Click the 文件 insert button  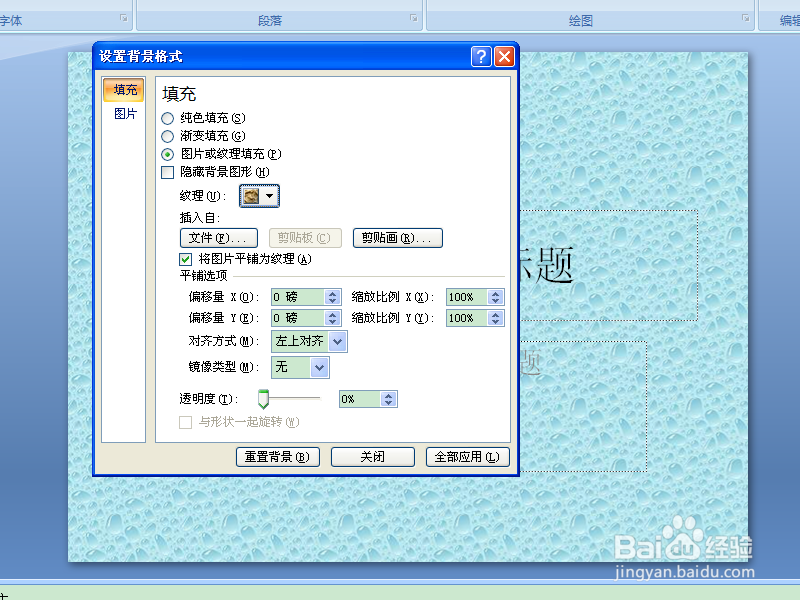[218, 238]
